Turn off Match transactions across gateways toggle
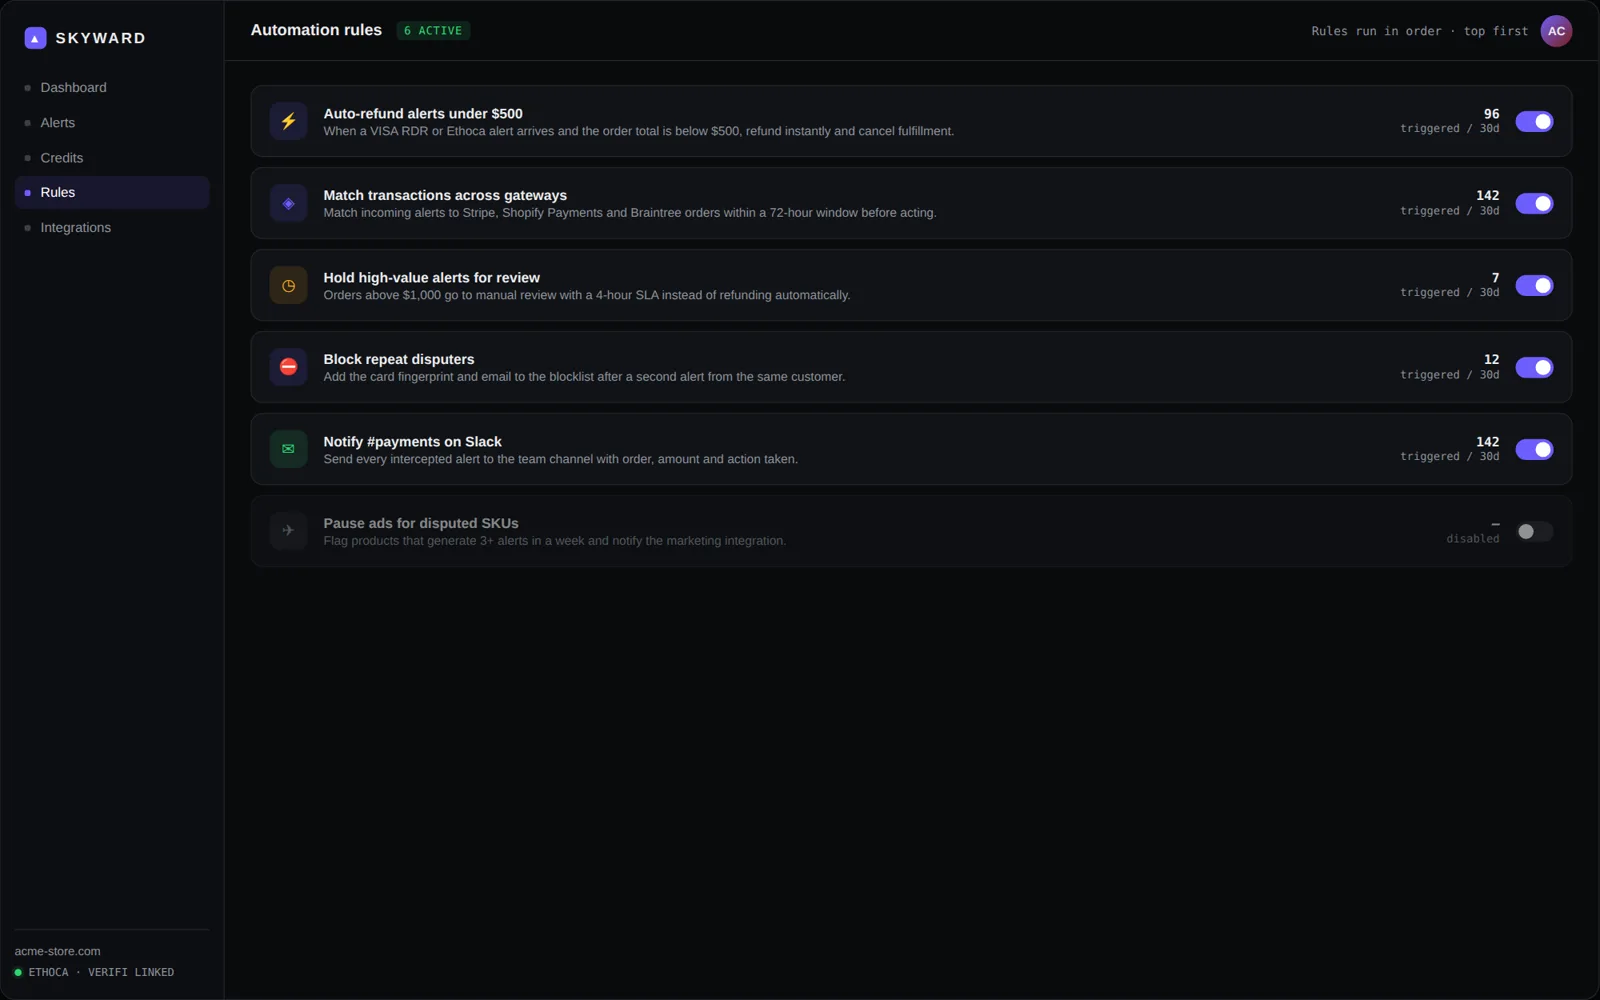Screen dimensions: 1600x1000 [1534, 203]
